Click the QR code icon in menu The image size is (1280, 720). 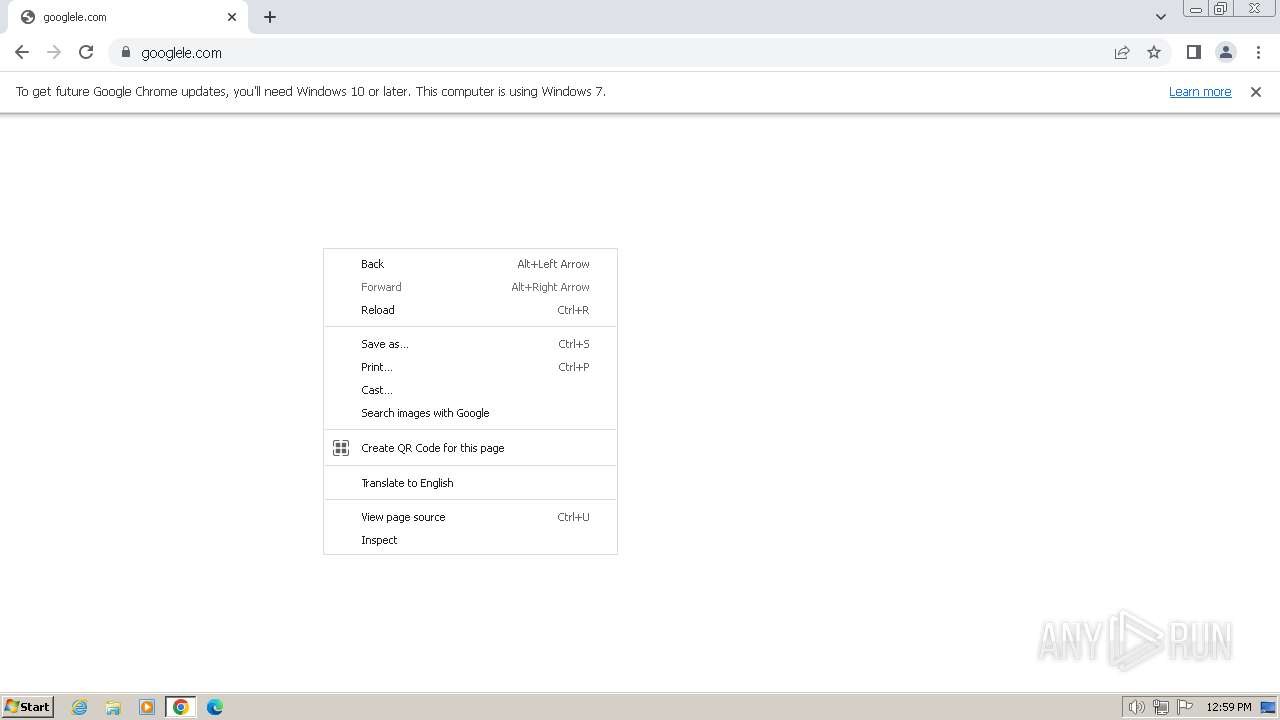click(x=341, y=448)
